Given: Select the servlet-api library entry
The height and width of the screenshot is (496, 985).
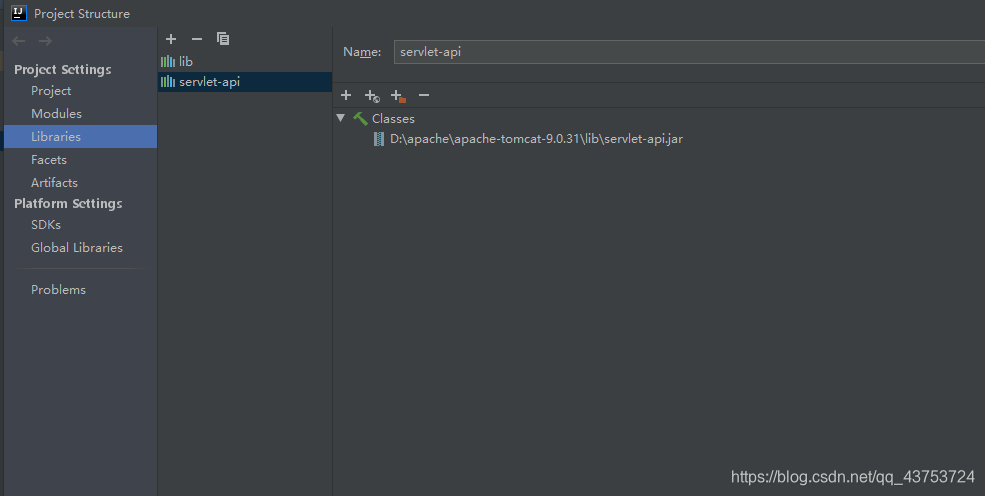Looking at the screenshot, I should (244, 82).
